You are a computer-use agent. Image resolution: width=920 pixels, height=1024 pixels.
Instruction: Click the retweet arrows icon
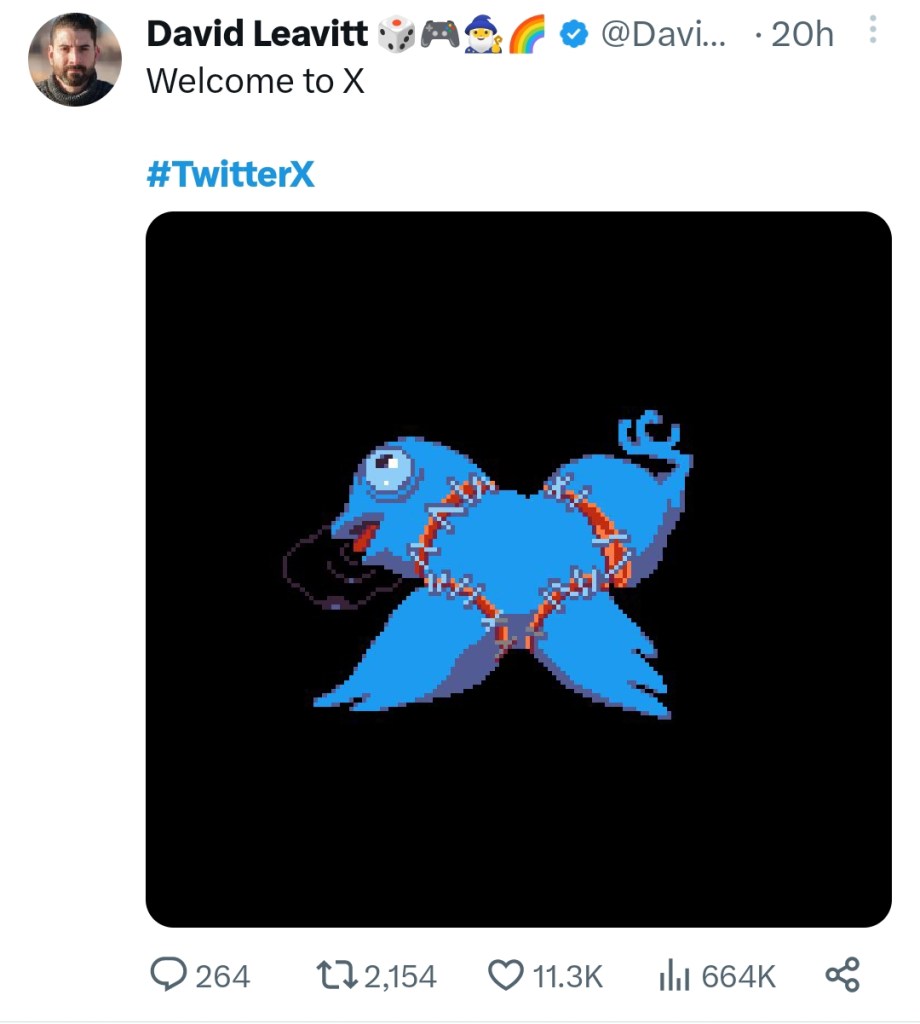pyautogui.click(x=334, y=974)
